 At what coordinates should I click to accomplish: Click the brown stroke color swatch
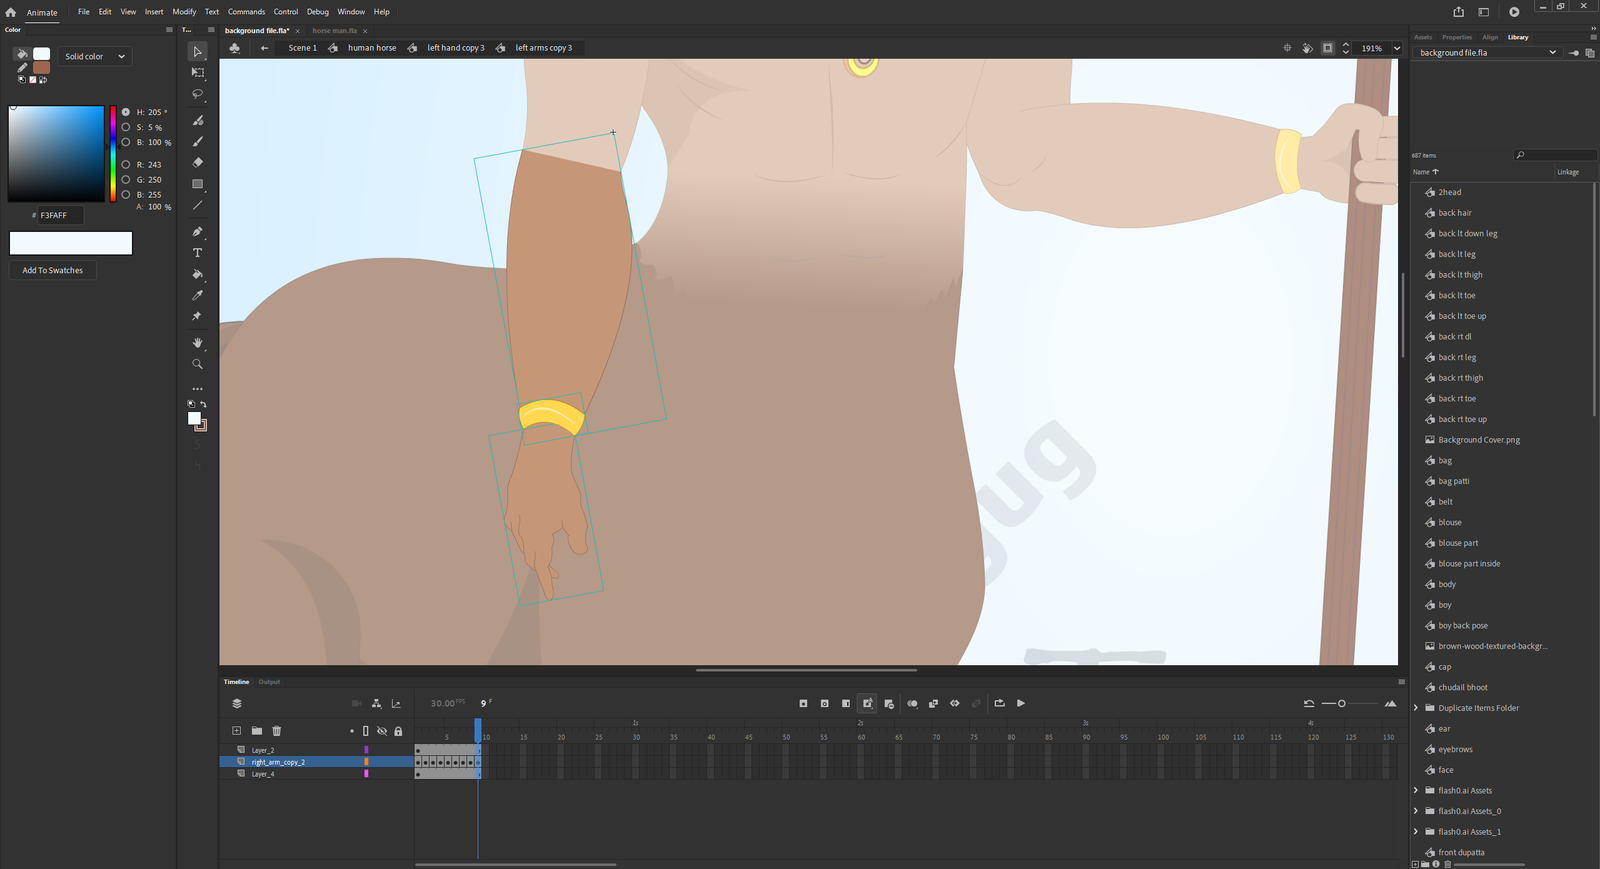pyautogui.click(x=42, y=68)
